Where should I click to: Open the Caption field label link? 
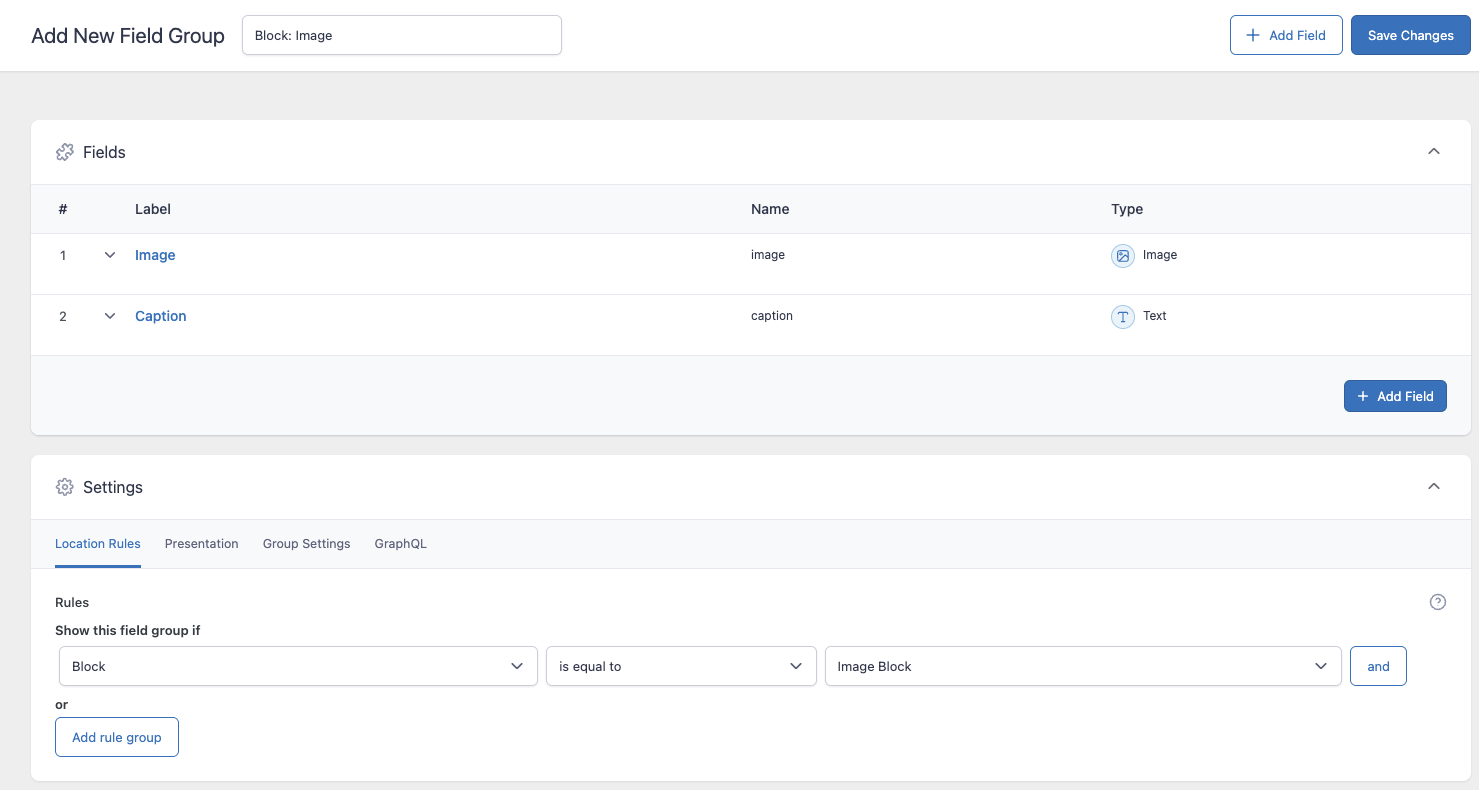(161, 316)
